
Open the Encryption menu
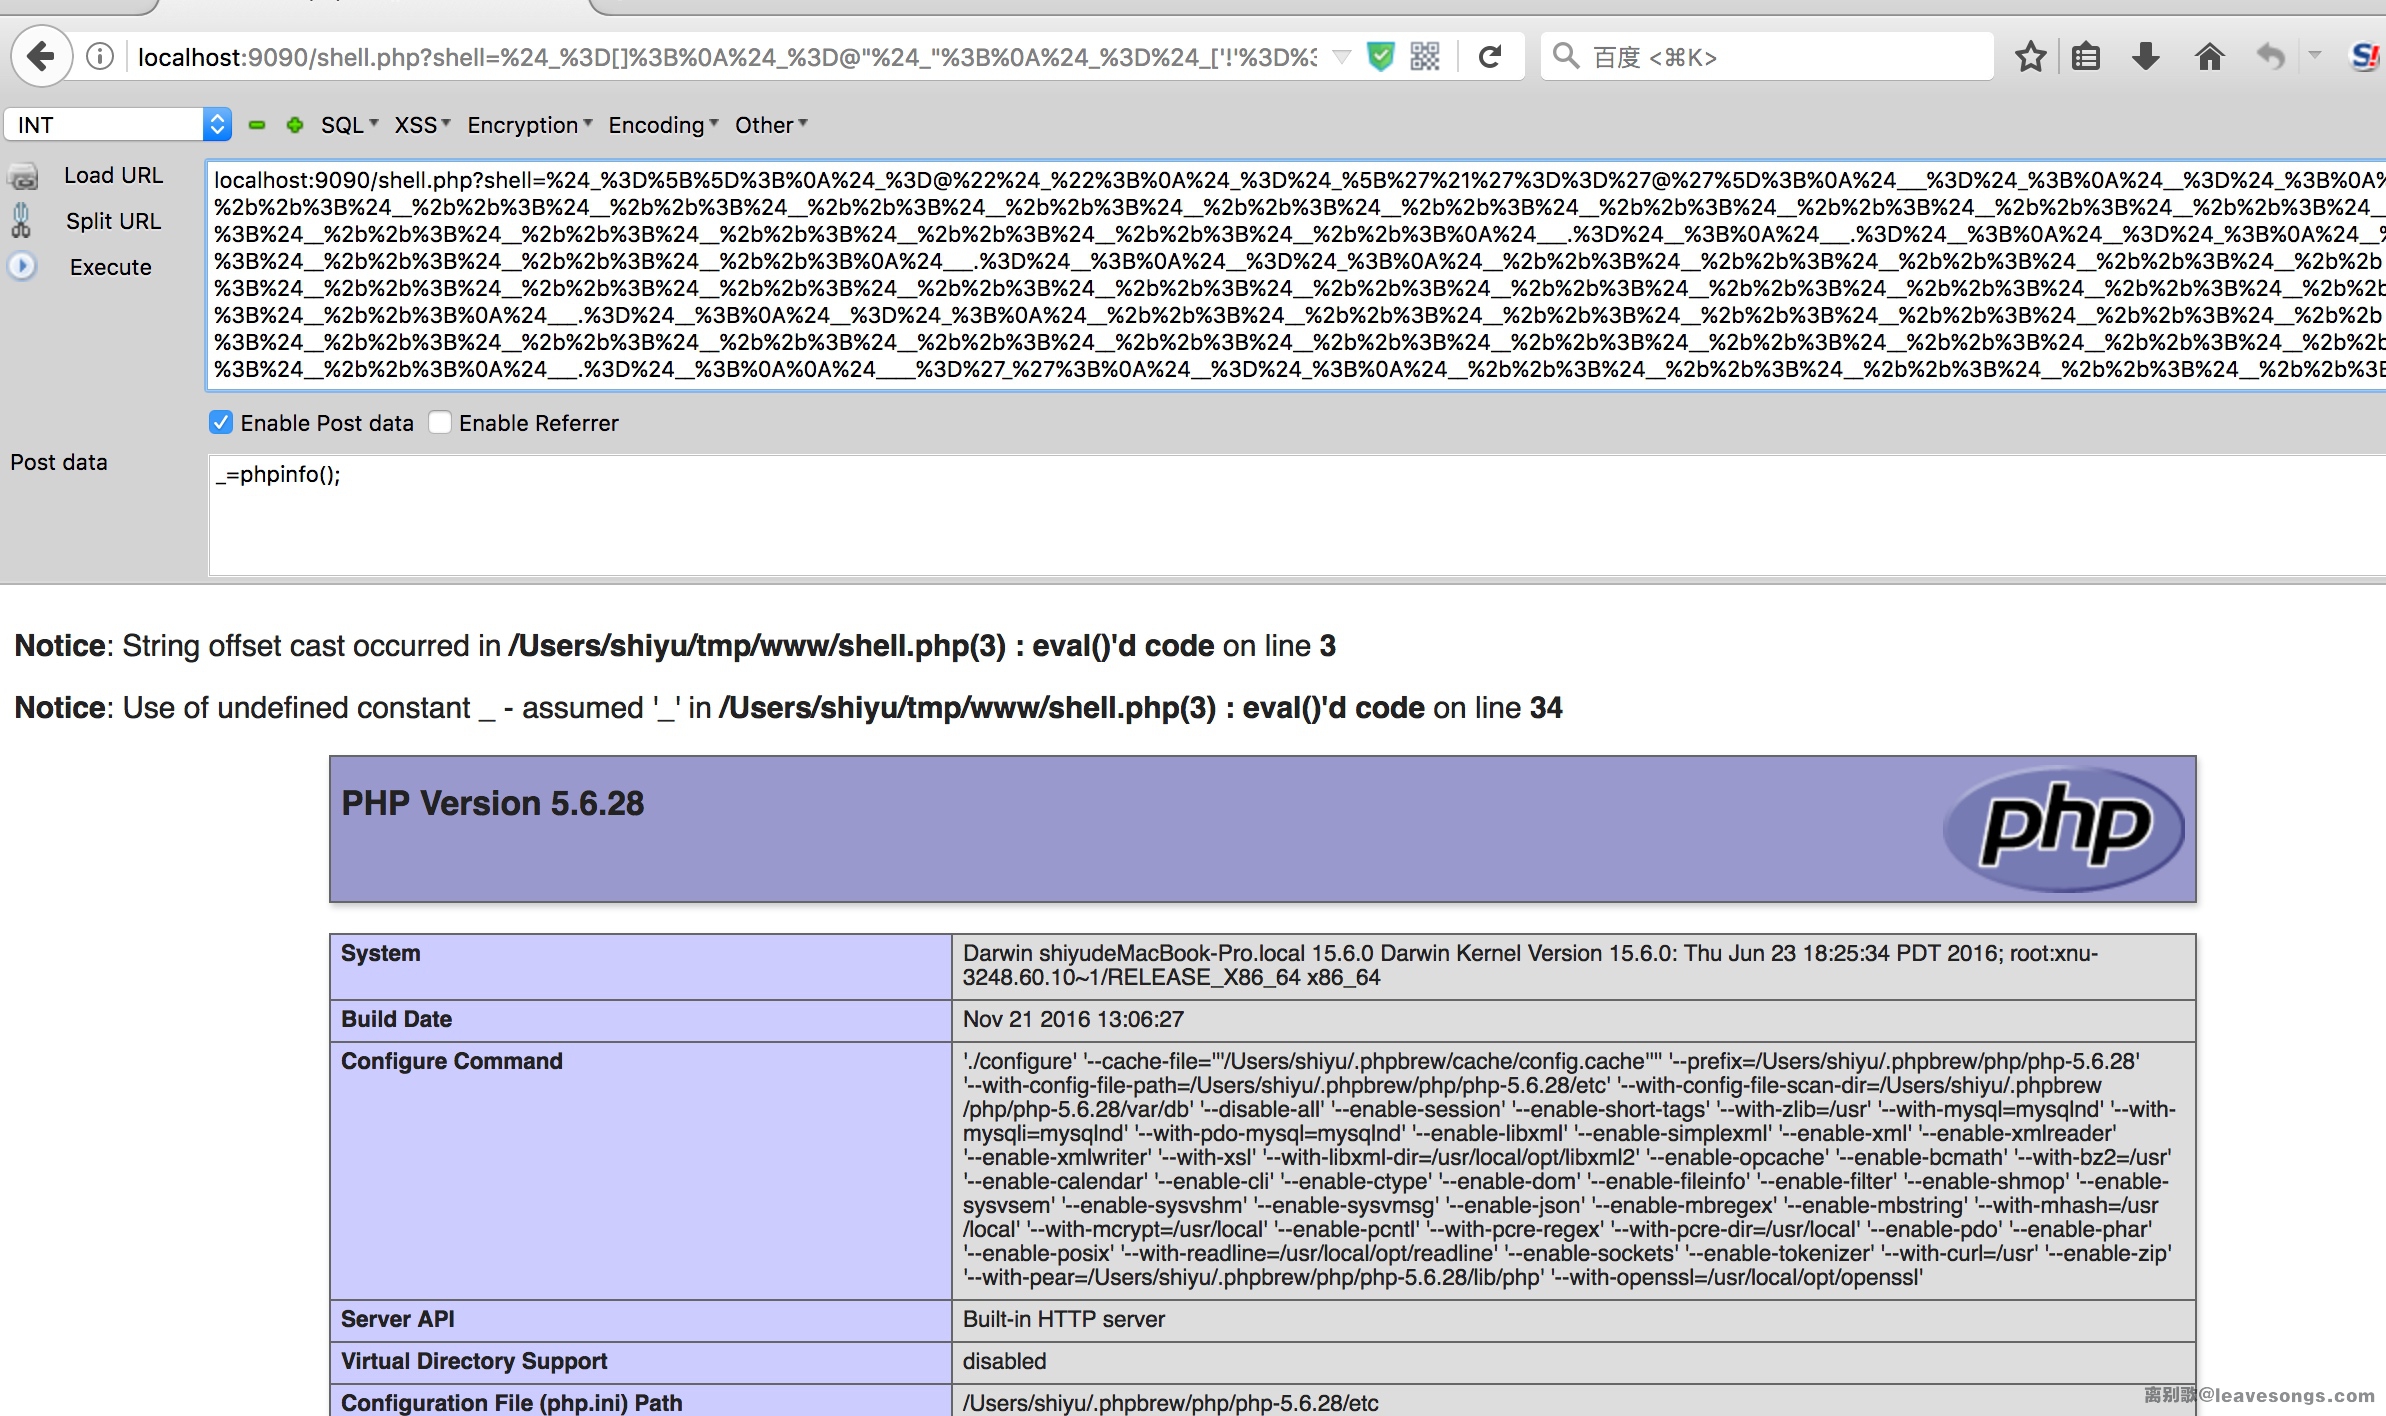[x=529, y=125]
